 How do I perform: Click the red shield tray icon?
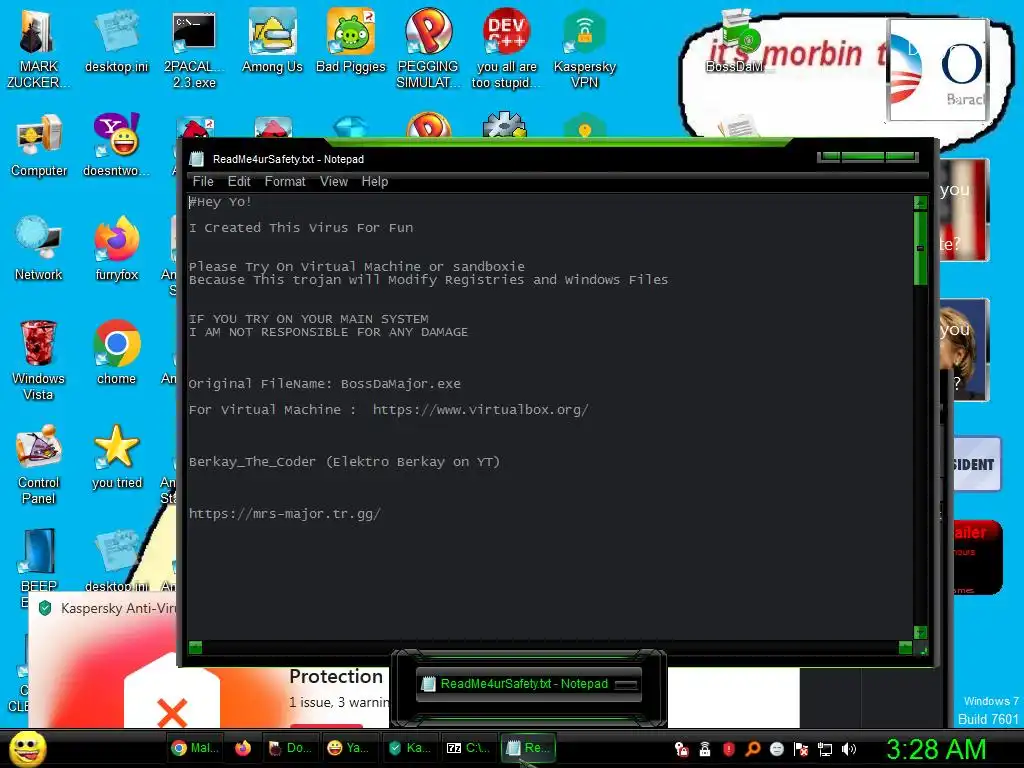(729, 749)
